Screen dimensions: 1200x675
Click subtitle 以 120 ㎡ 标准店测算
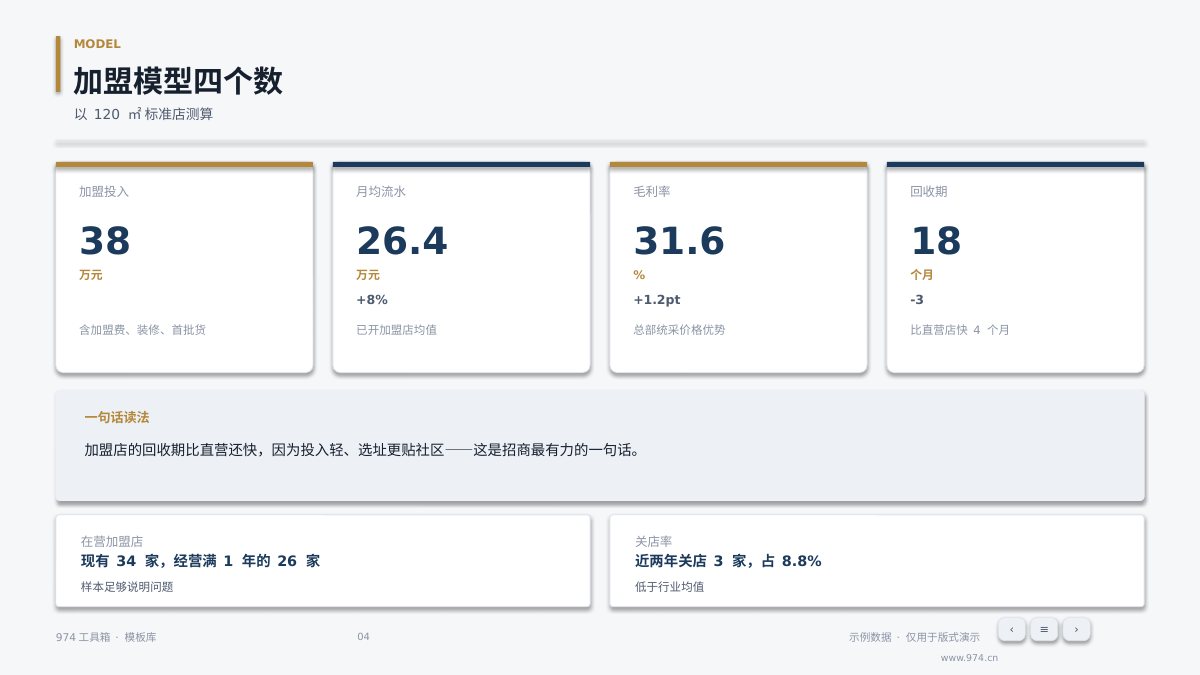pos(143,114)
